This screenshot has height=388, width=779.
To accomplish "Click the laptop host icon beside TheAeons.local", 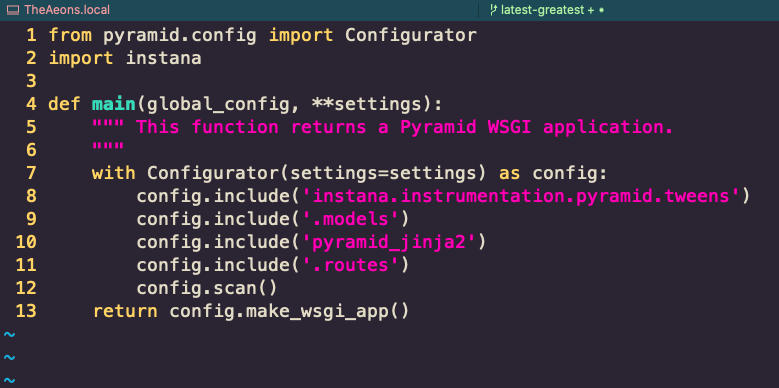I will tap(13, 10).
